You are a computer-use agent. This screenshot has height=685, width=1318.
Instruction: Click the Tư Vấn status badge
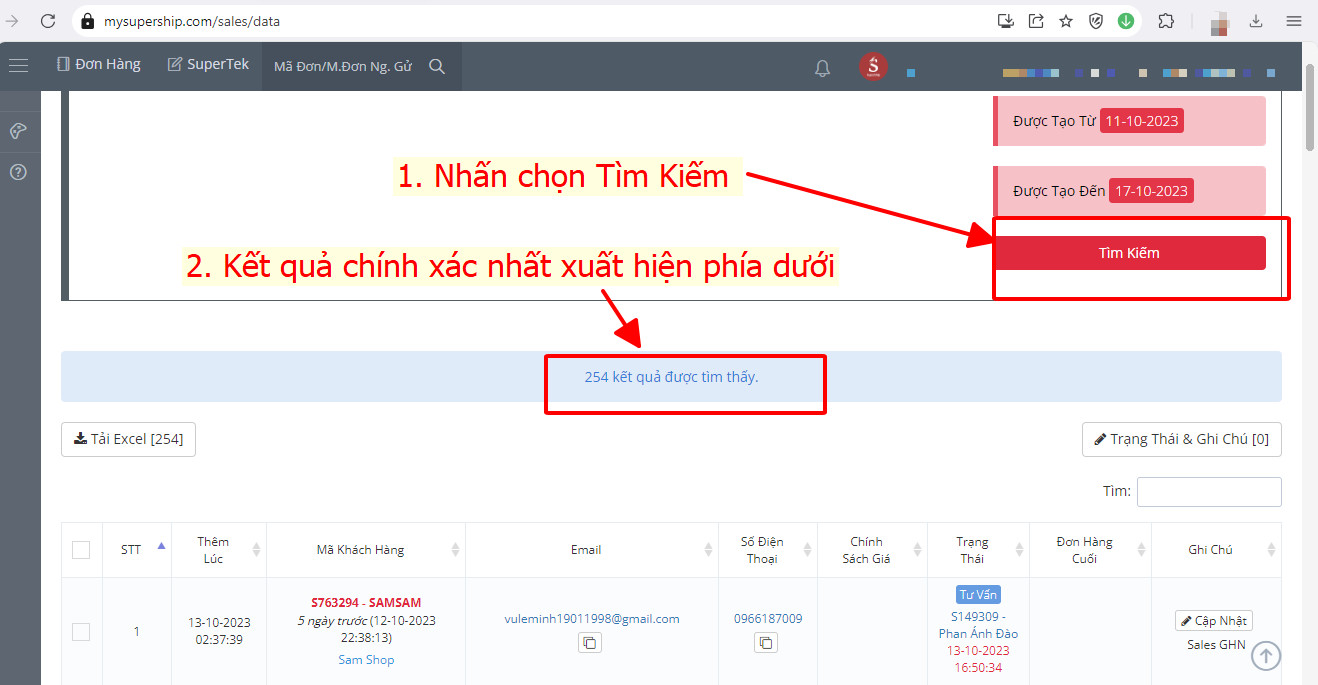pos(978,595)
